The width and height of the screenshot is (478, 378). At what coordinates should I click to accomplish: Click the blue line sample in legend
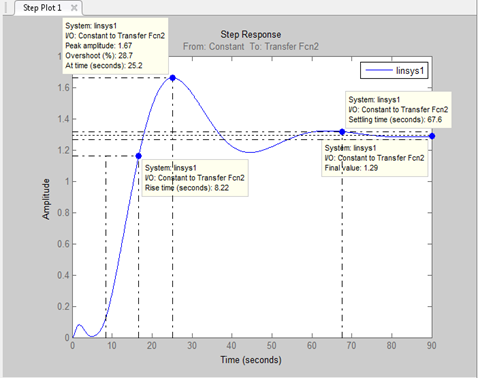(379, 70)
